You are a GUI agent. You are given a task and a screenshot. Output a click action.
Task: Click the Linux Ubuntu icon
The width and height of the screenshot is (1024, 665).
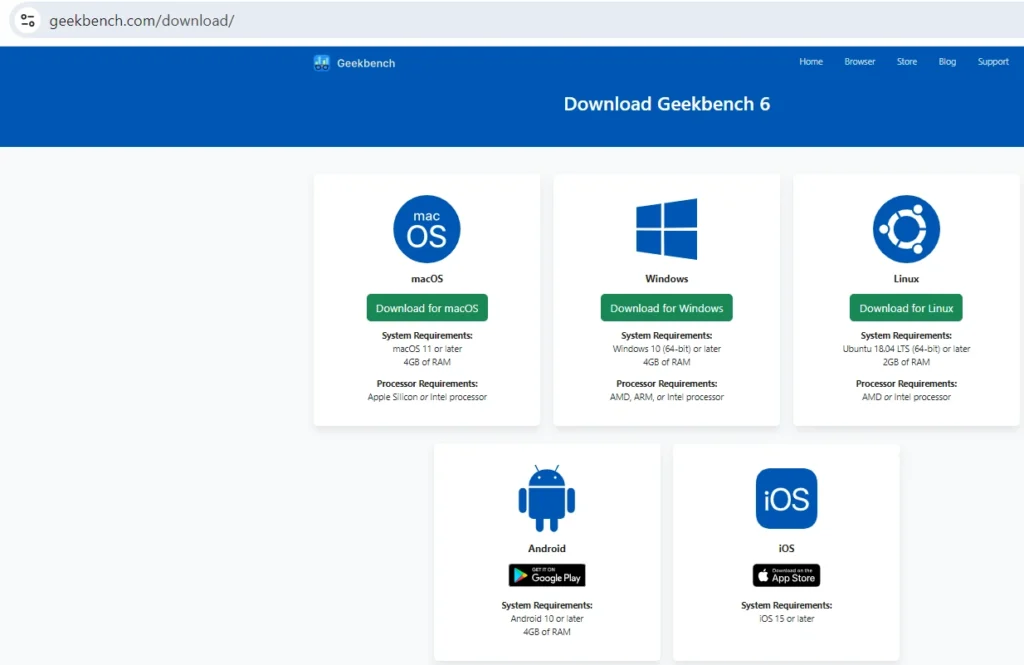(905, 229)
